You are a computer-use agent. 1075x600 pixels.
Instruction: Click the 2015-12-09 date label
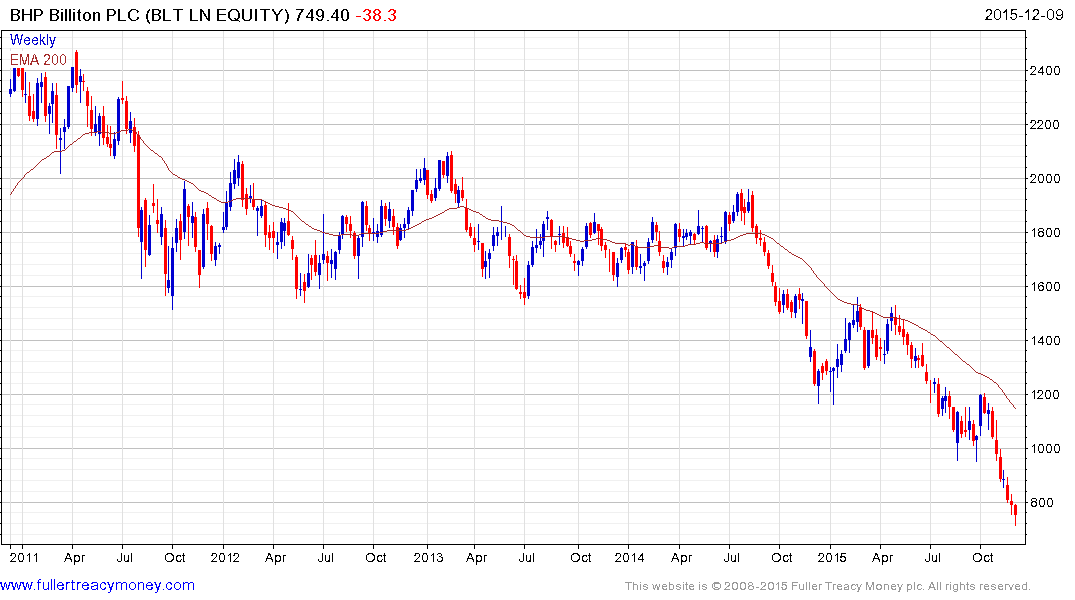click(x=1024, y=14)
